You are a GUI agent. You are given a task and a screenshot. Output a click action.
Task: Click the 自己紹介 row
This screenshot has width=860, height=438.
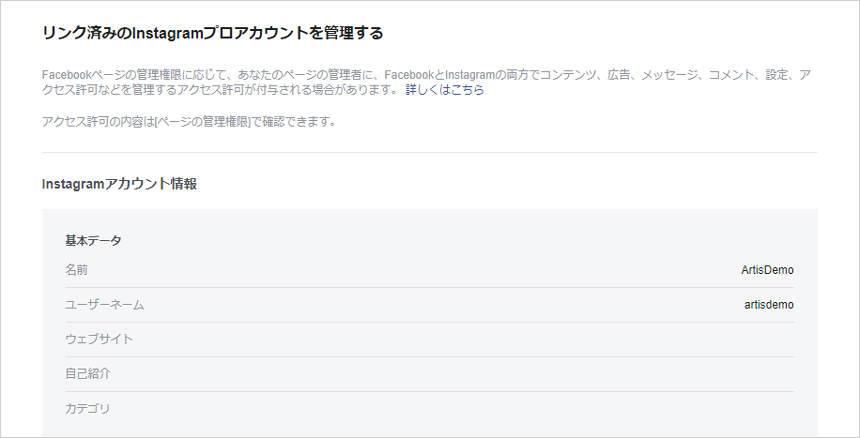429,374
